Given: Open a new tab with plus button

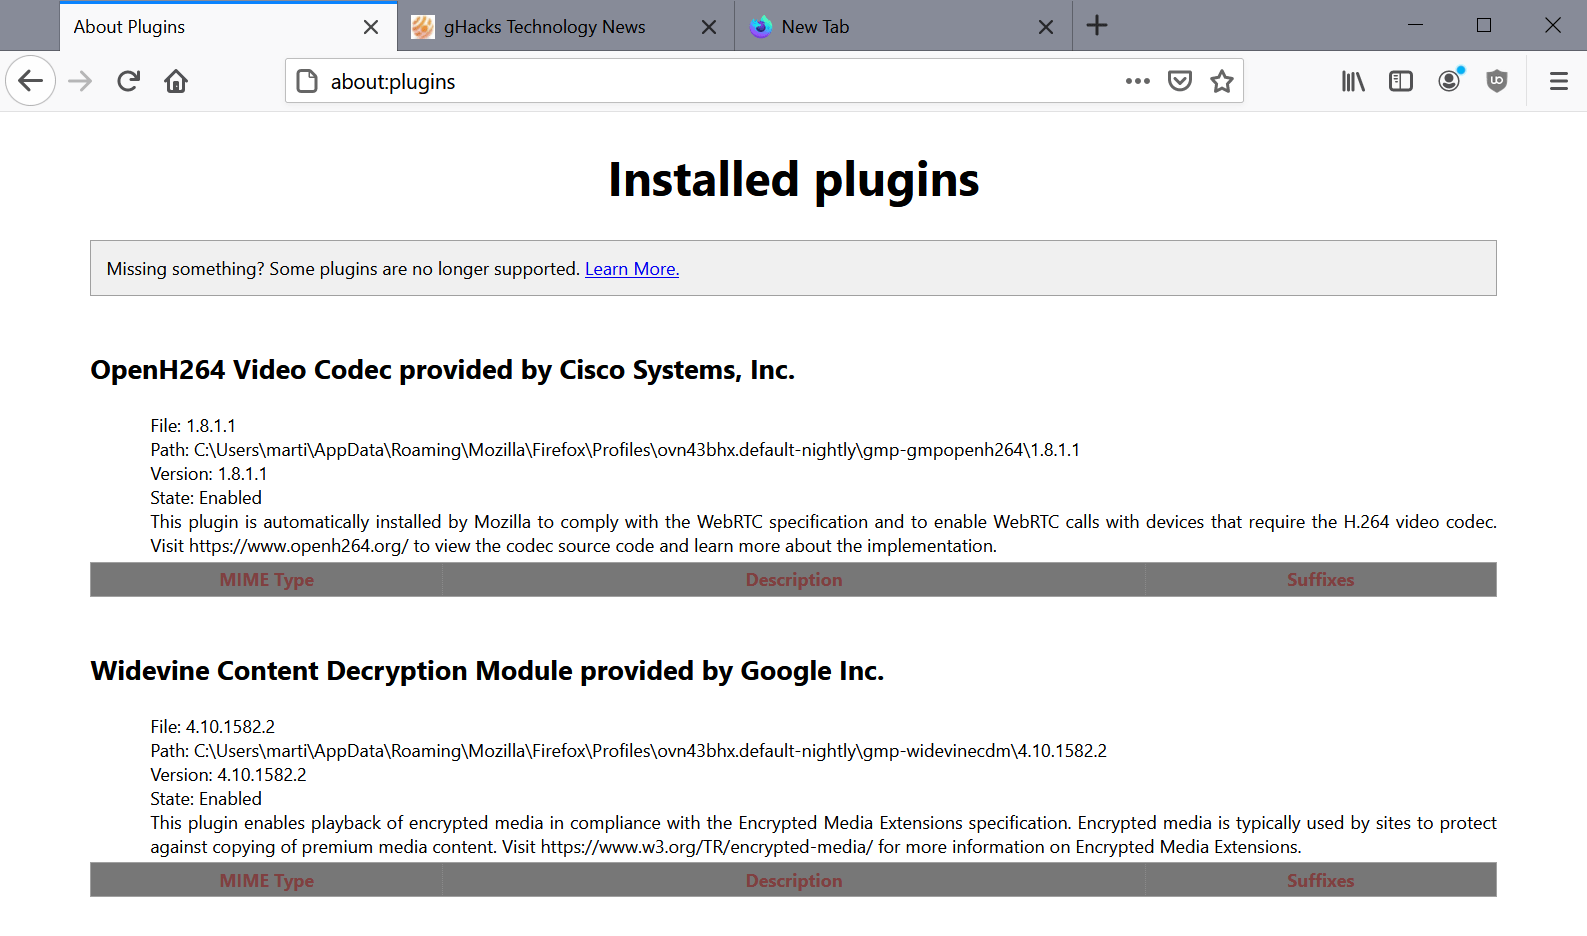Looking at the screenshot, I should 1097,26.
